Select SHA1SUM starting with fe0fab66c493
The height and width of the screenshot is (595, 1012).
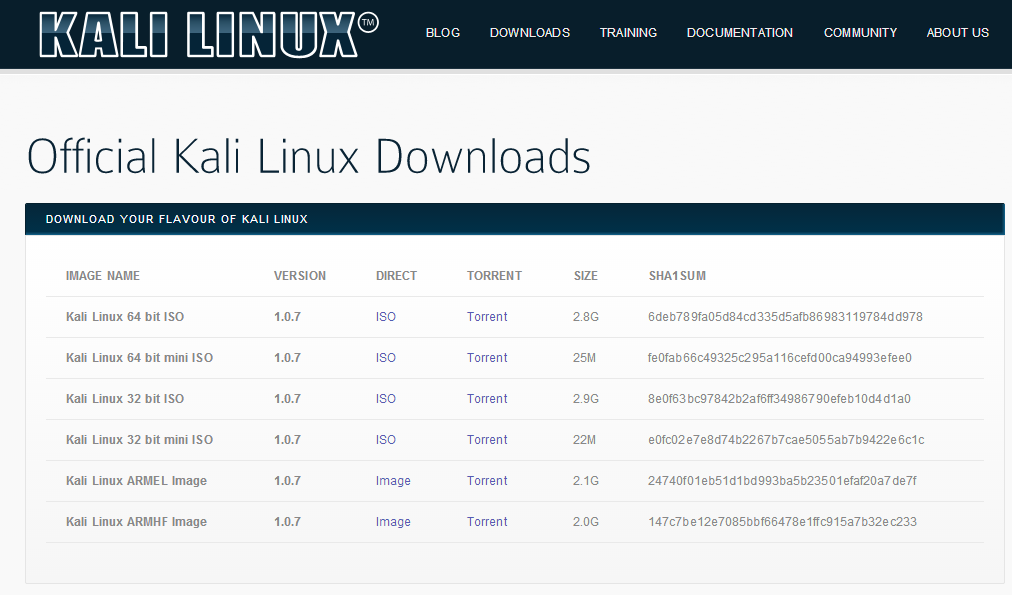[x=780, y=358]
